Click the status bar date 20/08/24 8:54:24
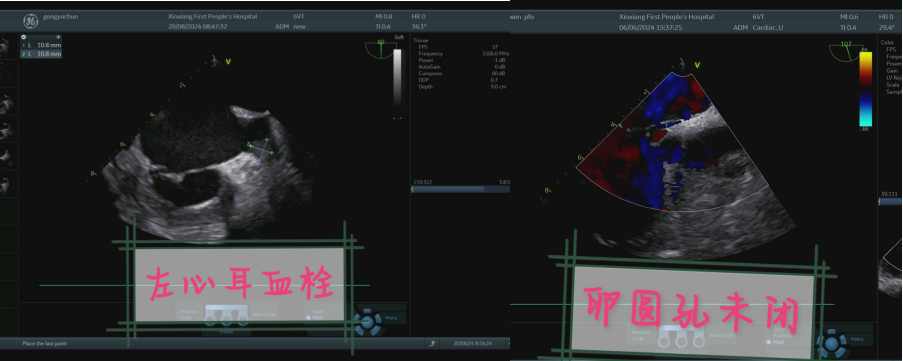 click(473, 343)
